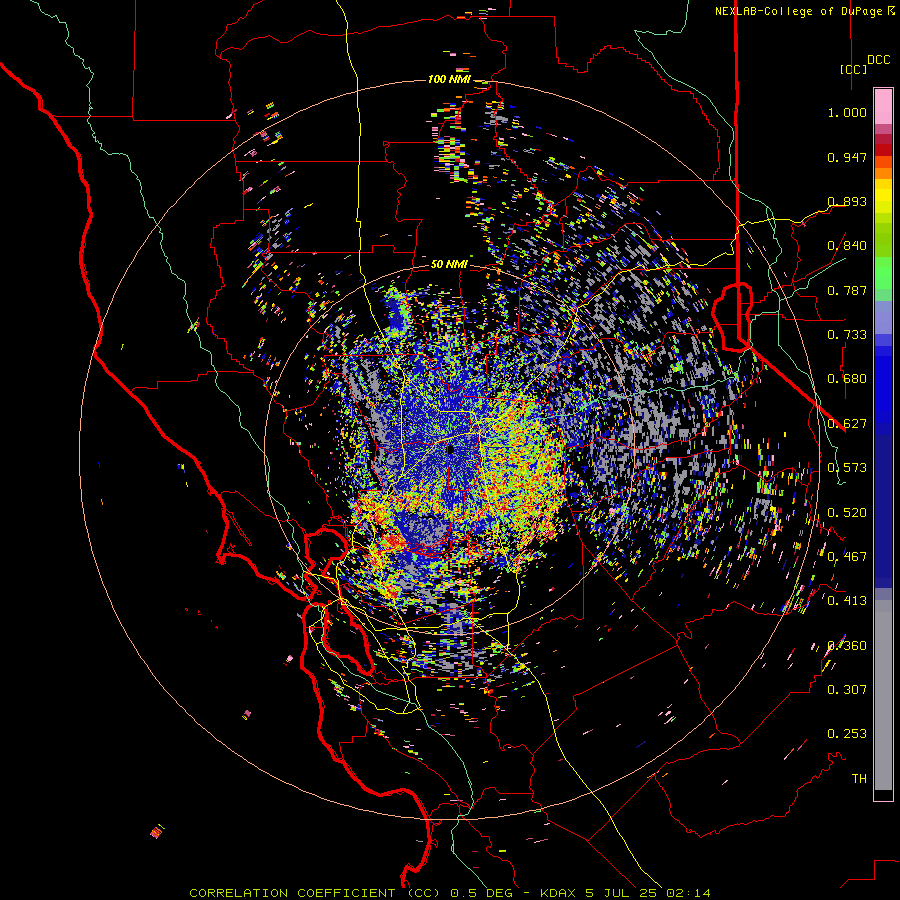Image resolution: width=900 pixels, height=900 pixels.
Task: Click the 1.000 value on the color scale
Action: 847,112
